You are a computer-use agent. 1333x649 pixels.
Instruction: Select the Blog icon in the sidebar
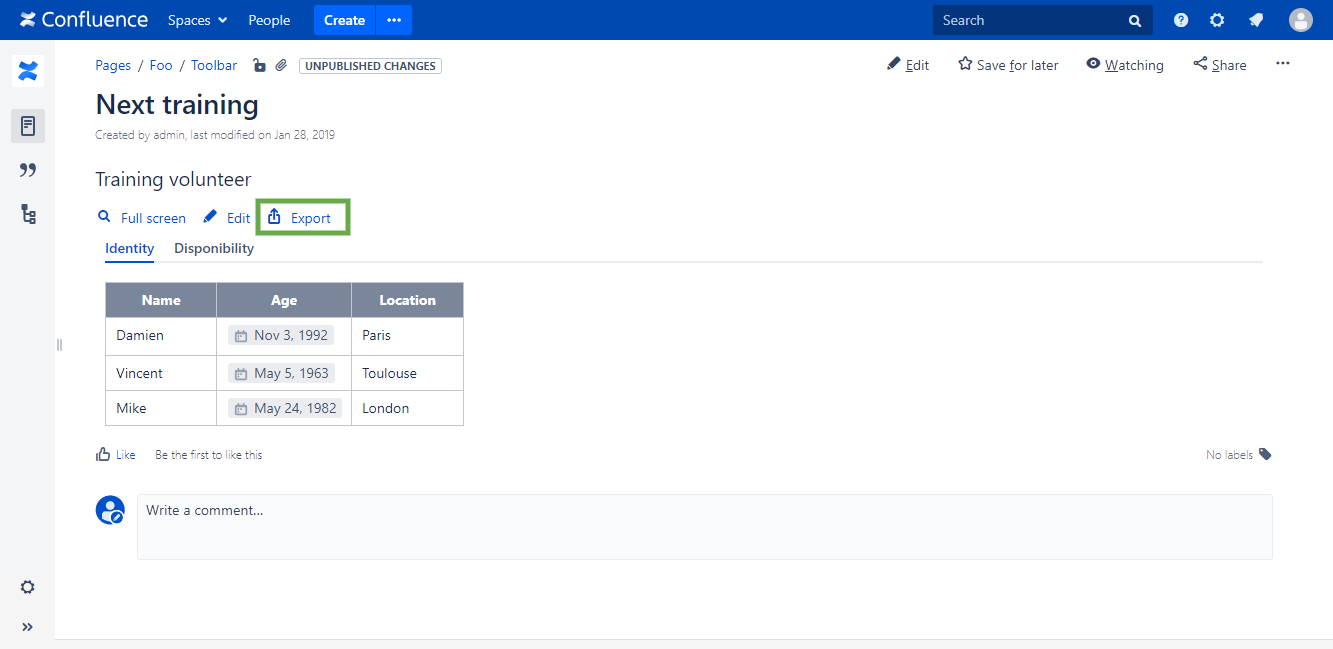(x=27, y=169)
